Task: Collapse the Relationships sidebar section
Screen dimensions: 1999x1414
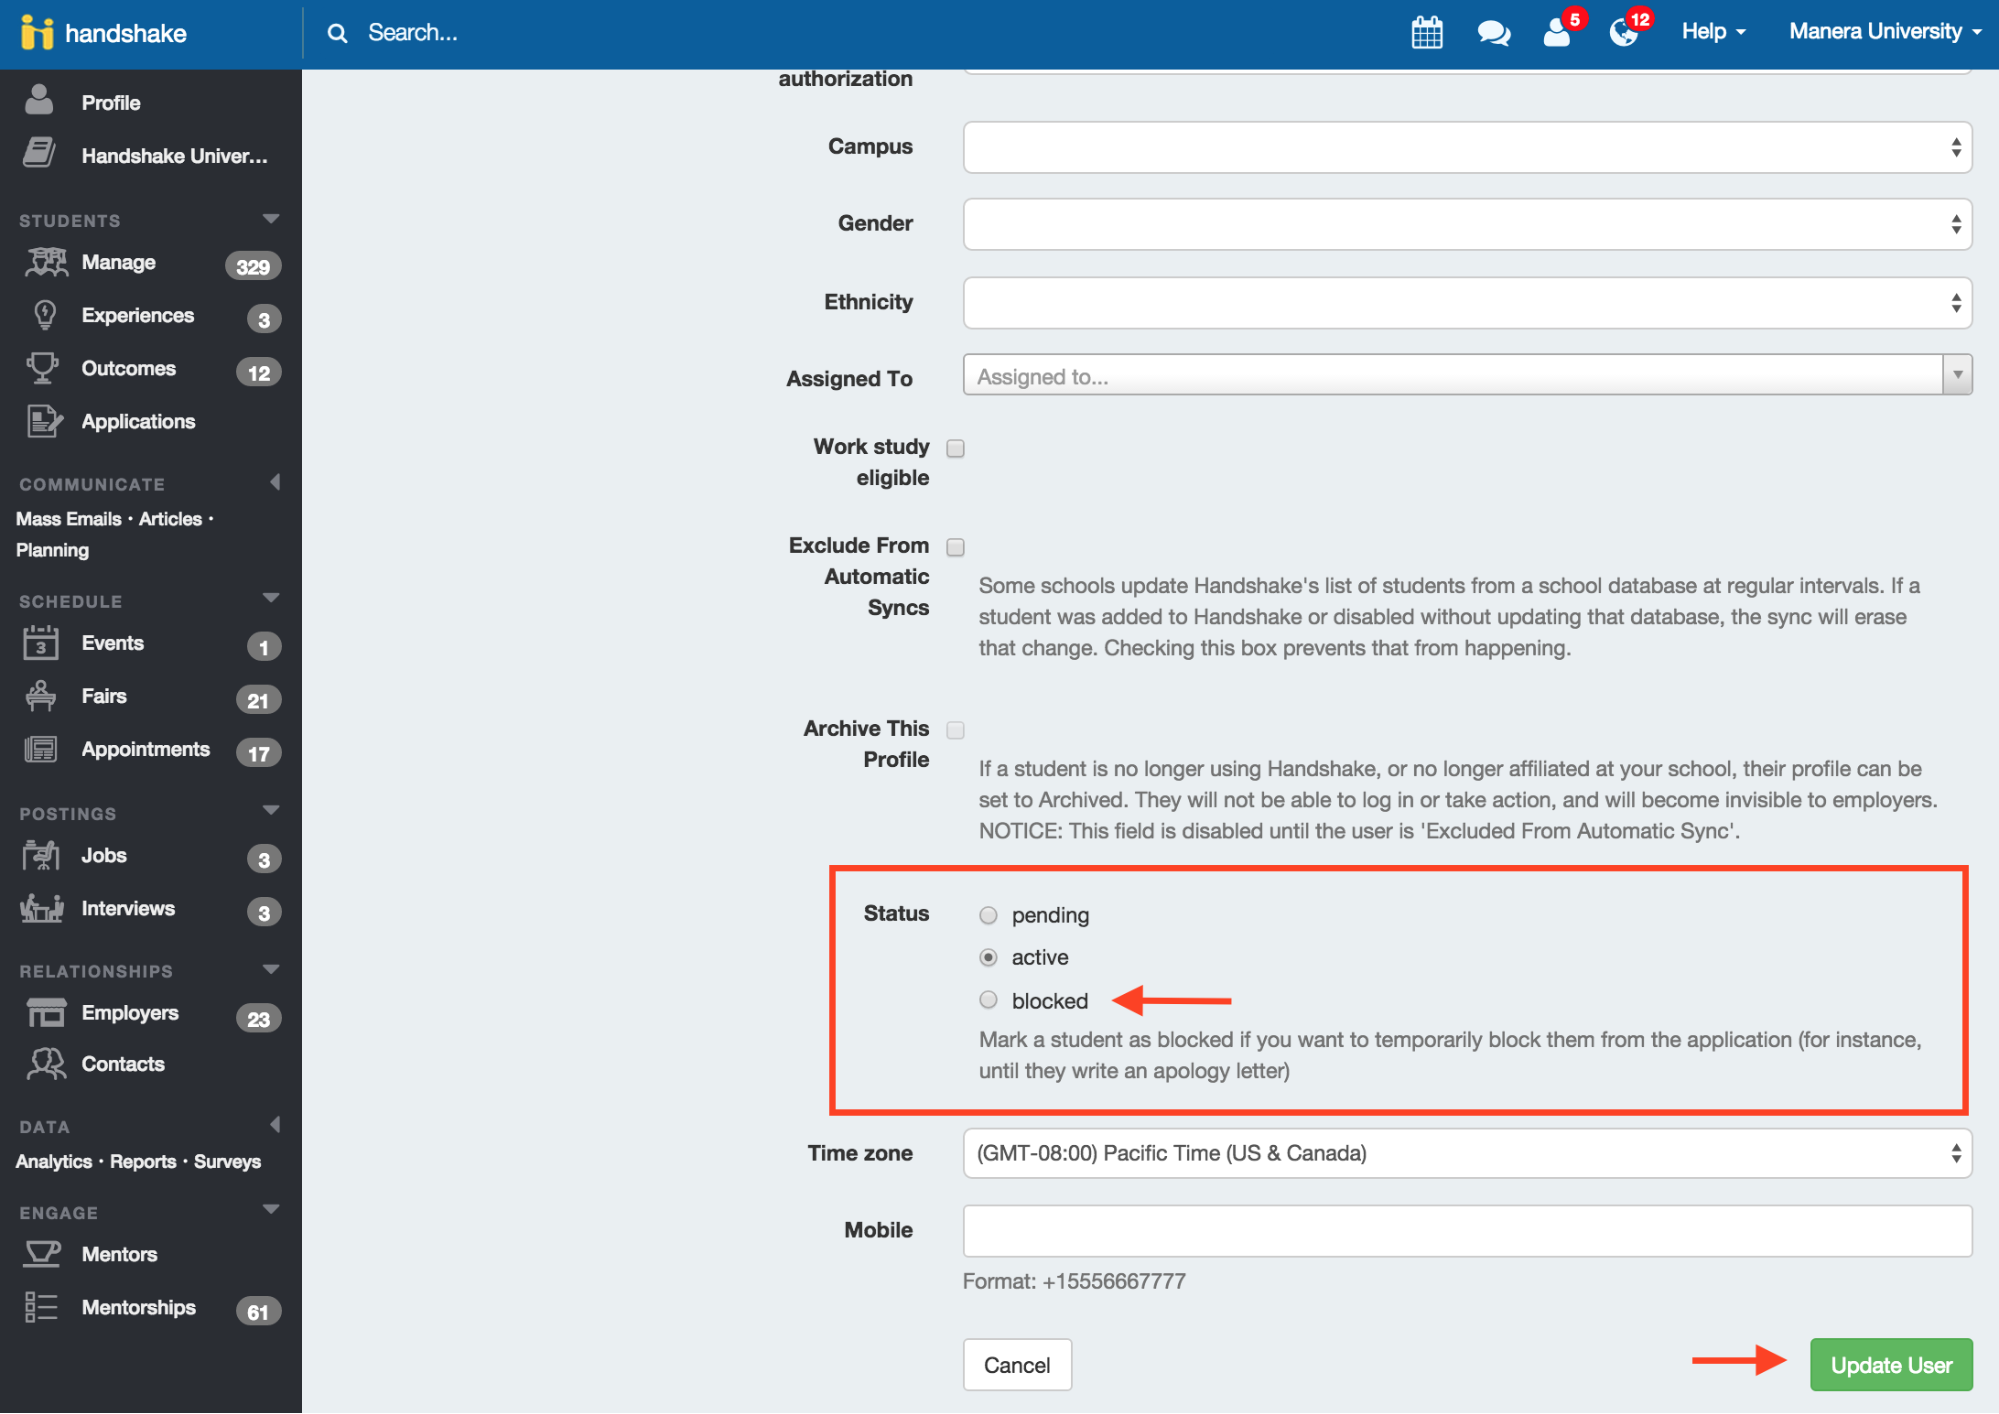Action: (271, 969)
